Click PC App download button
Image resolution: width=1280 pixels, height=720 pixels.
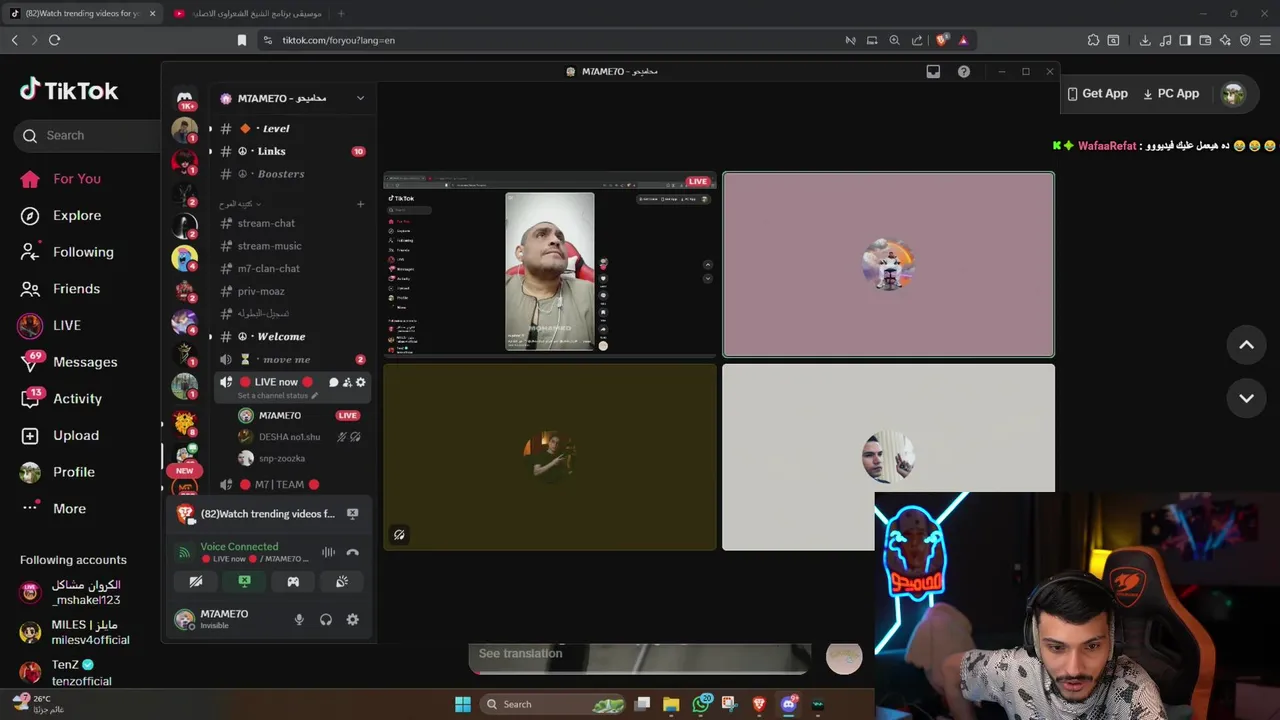(x=1170, y=93)
